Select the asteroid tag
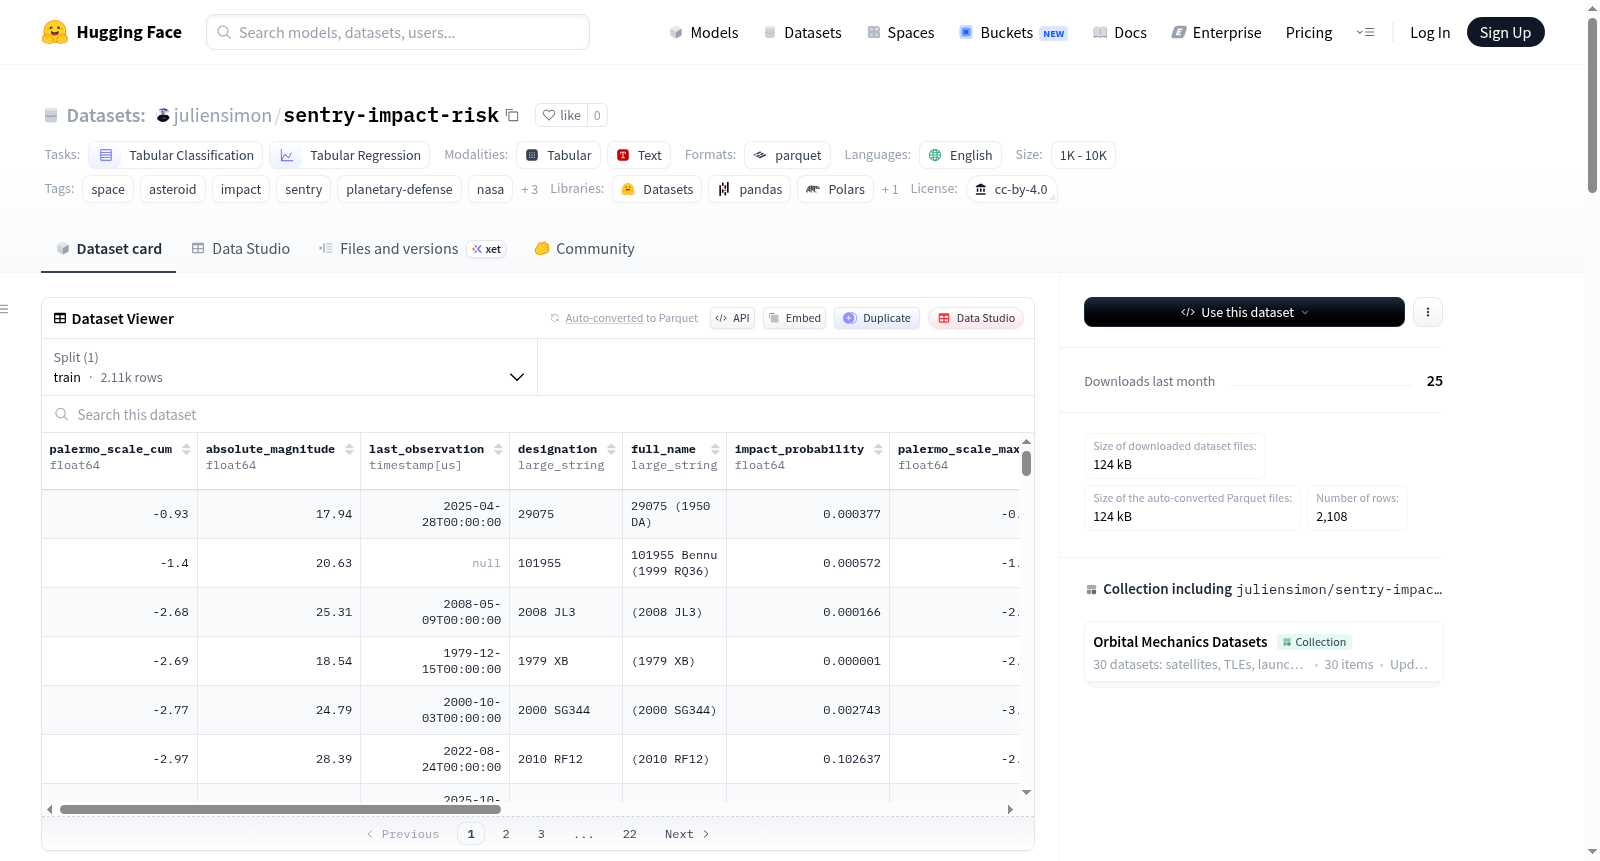1600x861 pixels. 173,189
